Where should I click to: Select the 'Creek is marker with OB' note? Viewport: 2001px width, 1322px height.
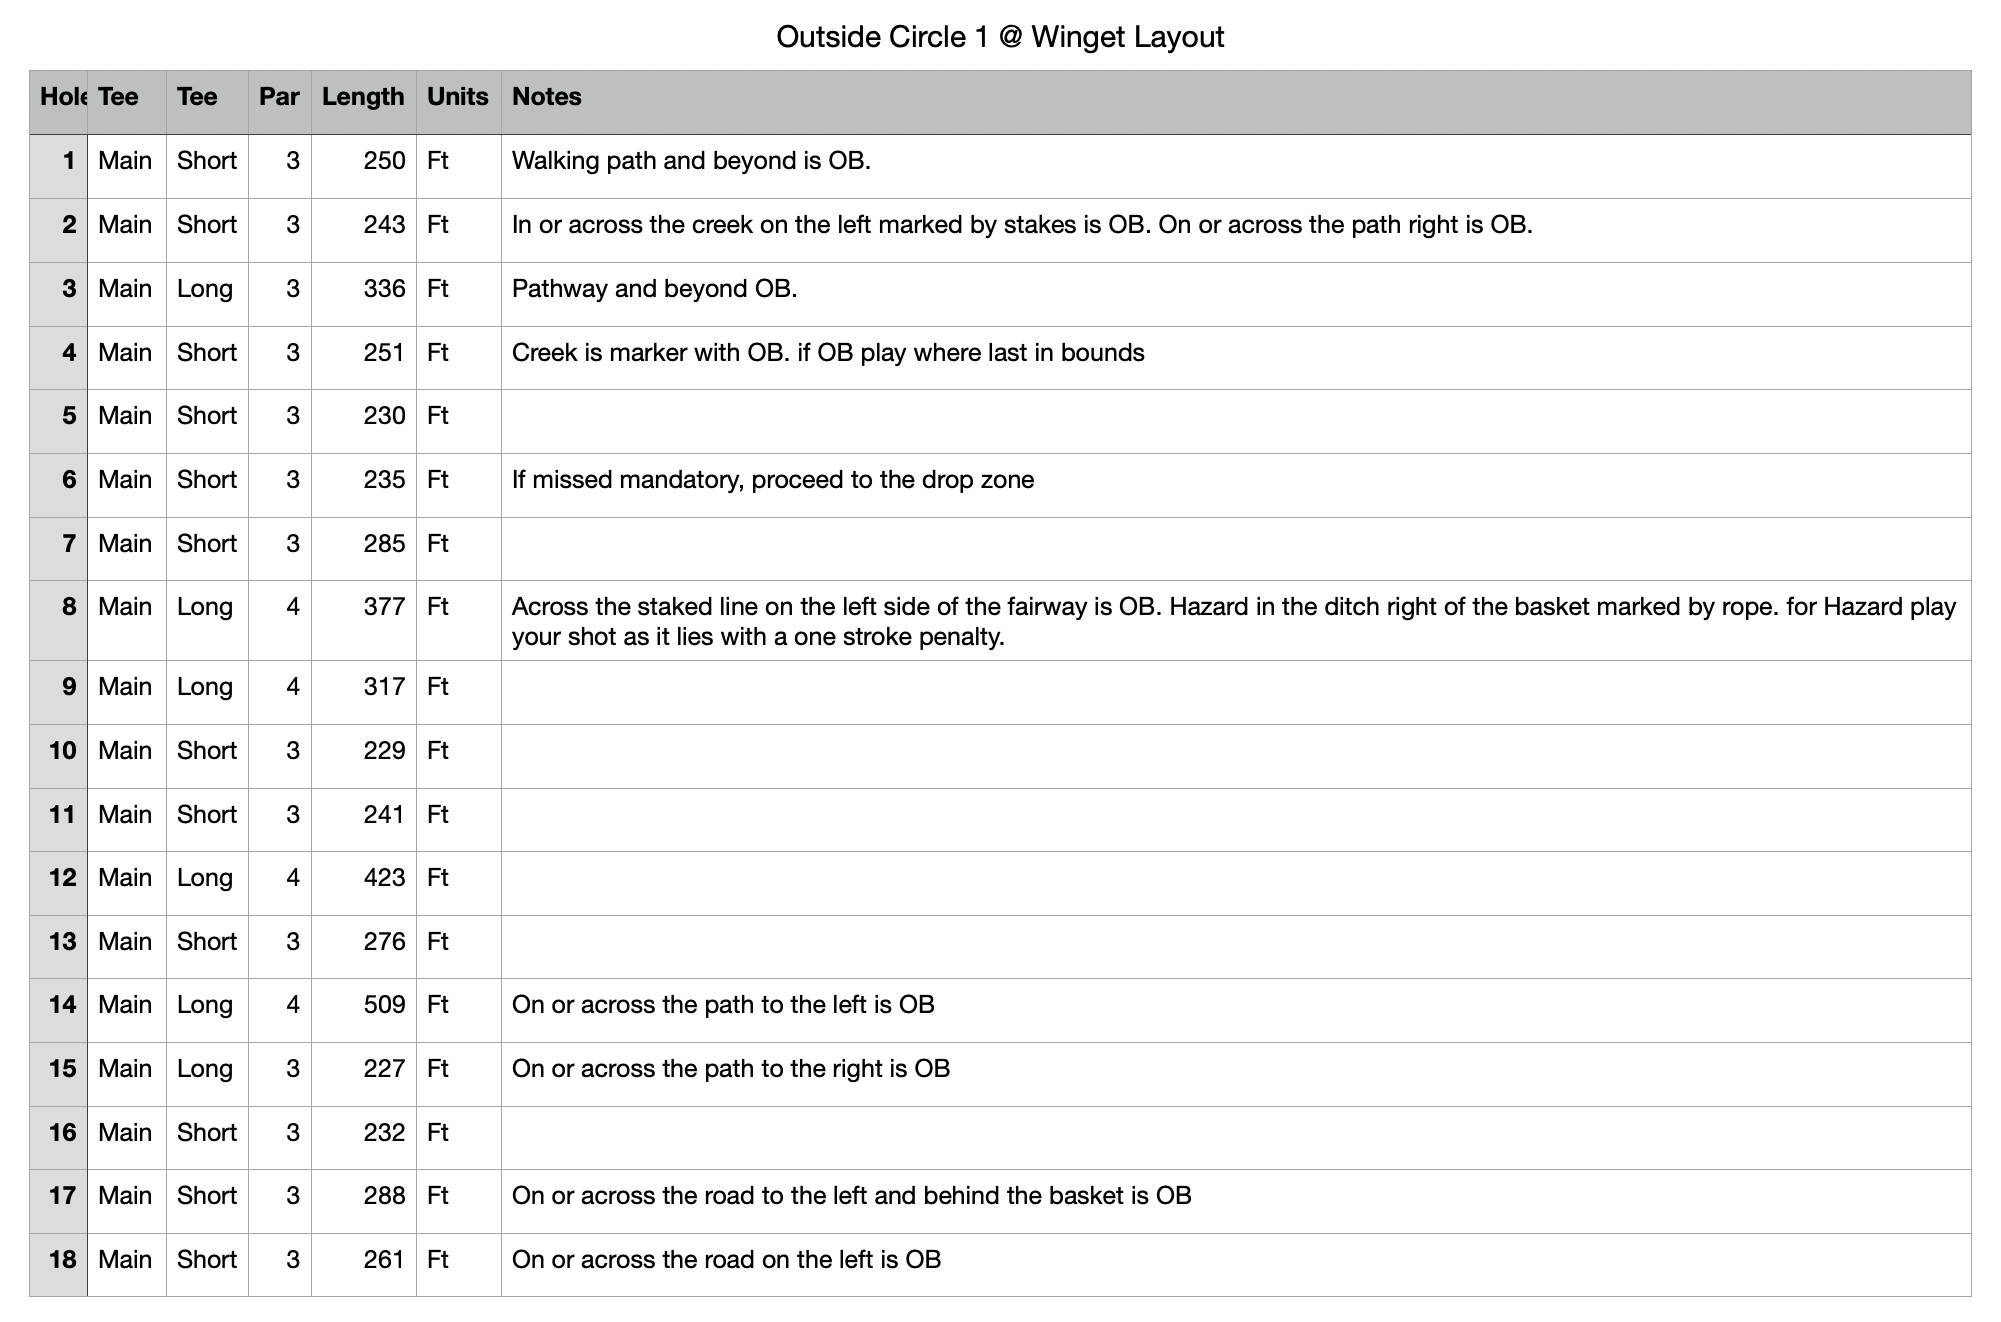(827, 353)
